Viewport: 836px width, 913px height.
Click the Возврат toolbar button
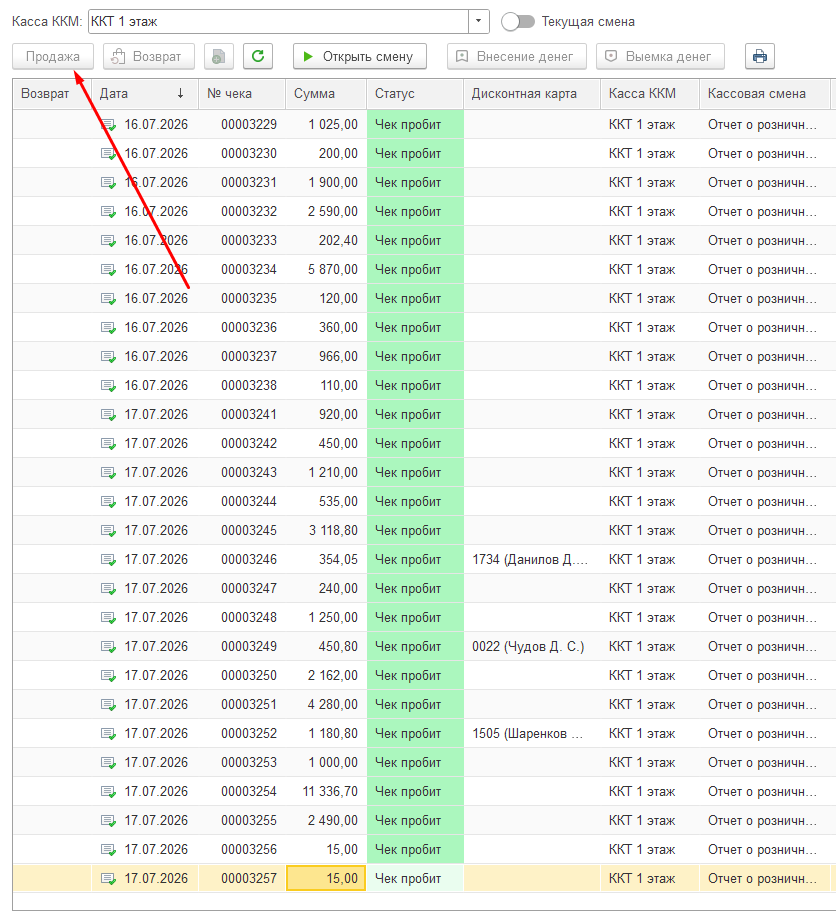[x=148, y=56]
